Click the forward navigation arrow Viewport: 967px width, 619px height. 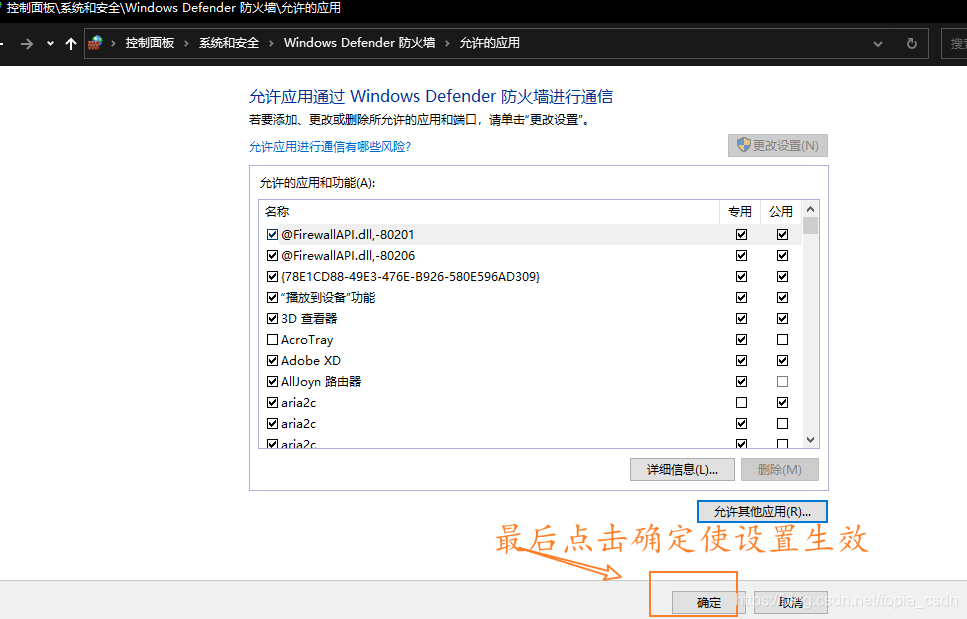click(27, 44)
